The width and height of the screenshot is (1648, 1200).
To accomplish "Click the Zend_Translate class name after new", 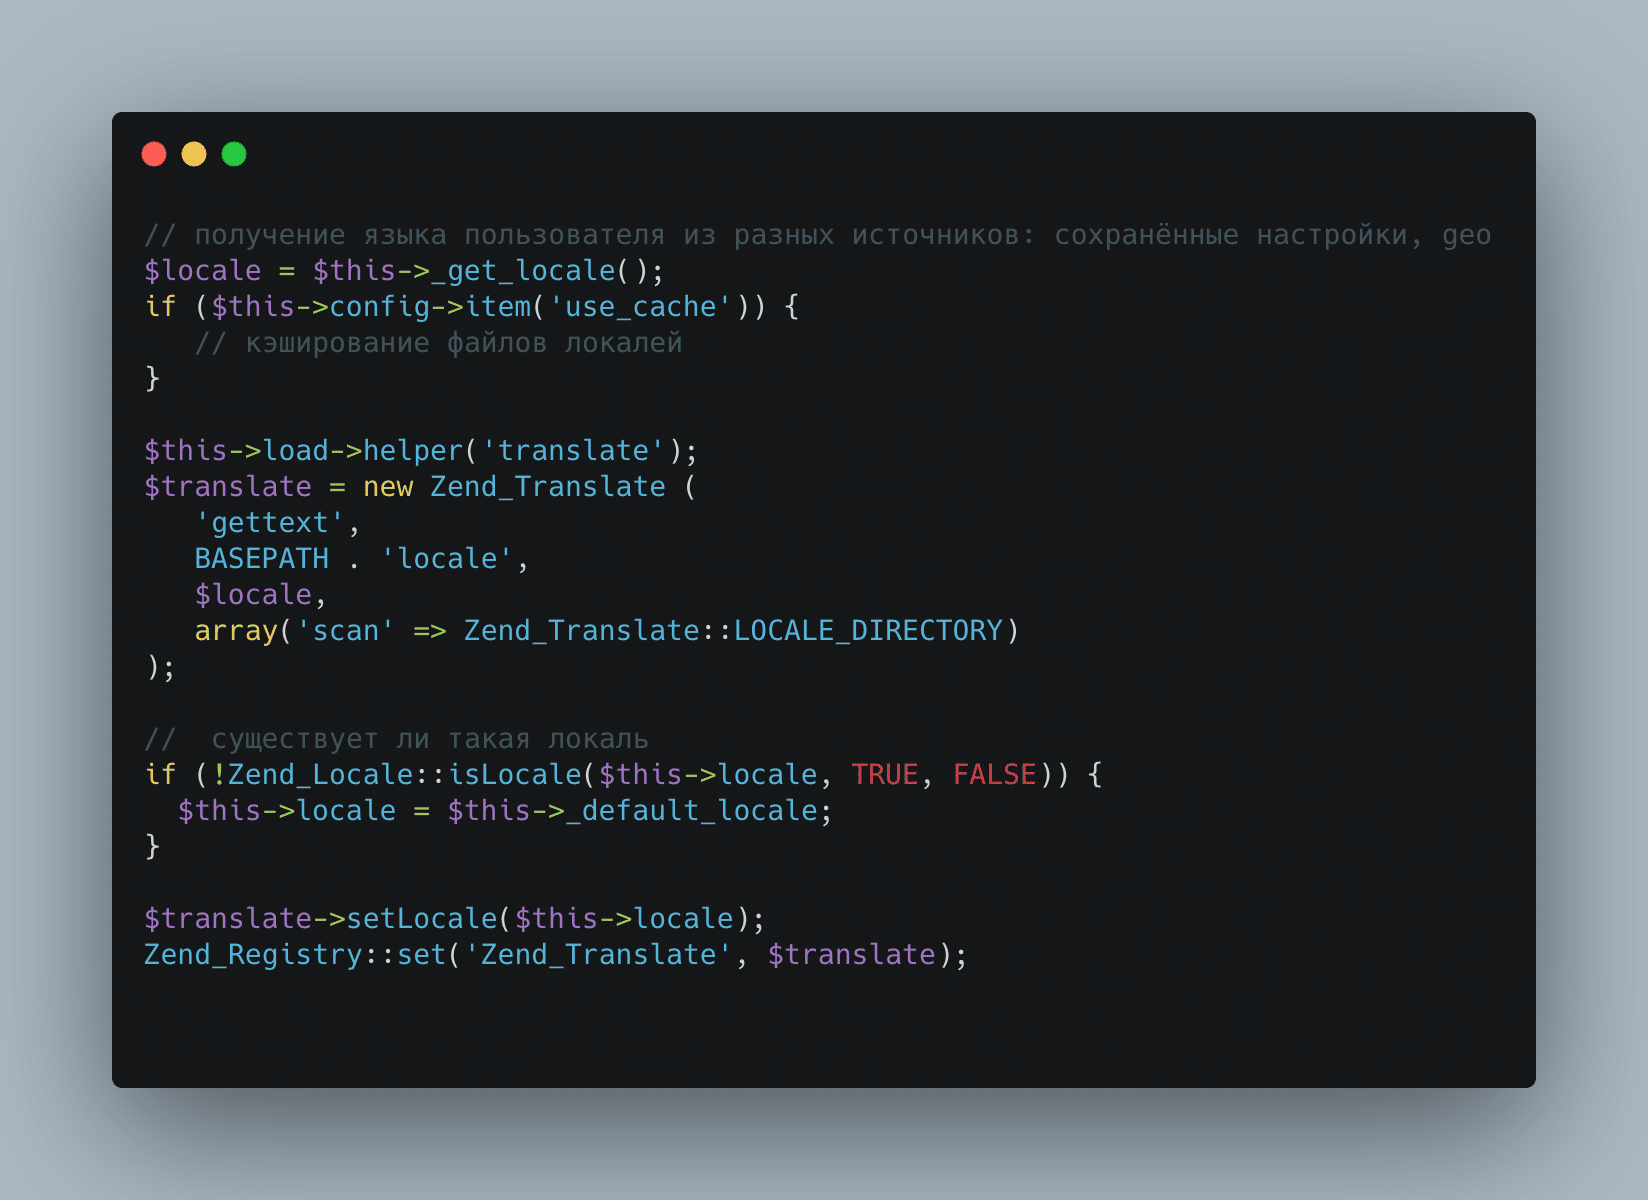I will (548, 487).
